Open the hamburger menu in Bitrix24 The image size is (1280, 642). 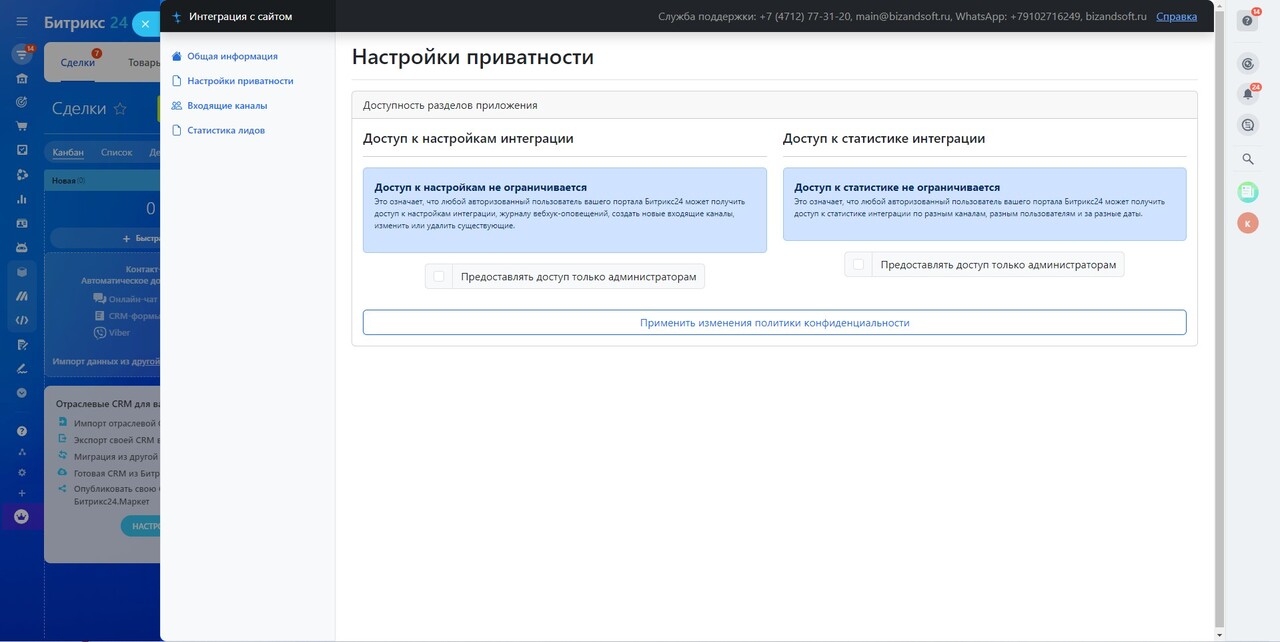tap(21, 21)
